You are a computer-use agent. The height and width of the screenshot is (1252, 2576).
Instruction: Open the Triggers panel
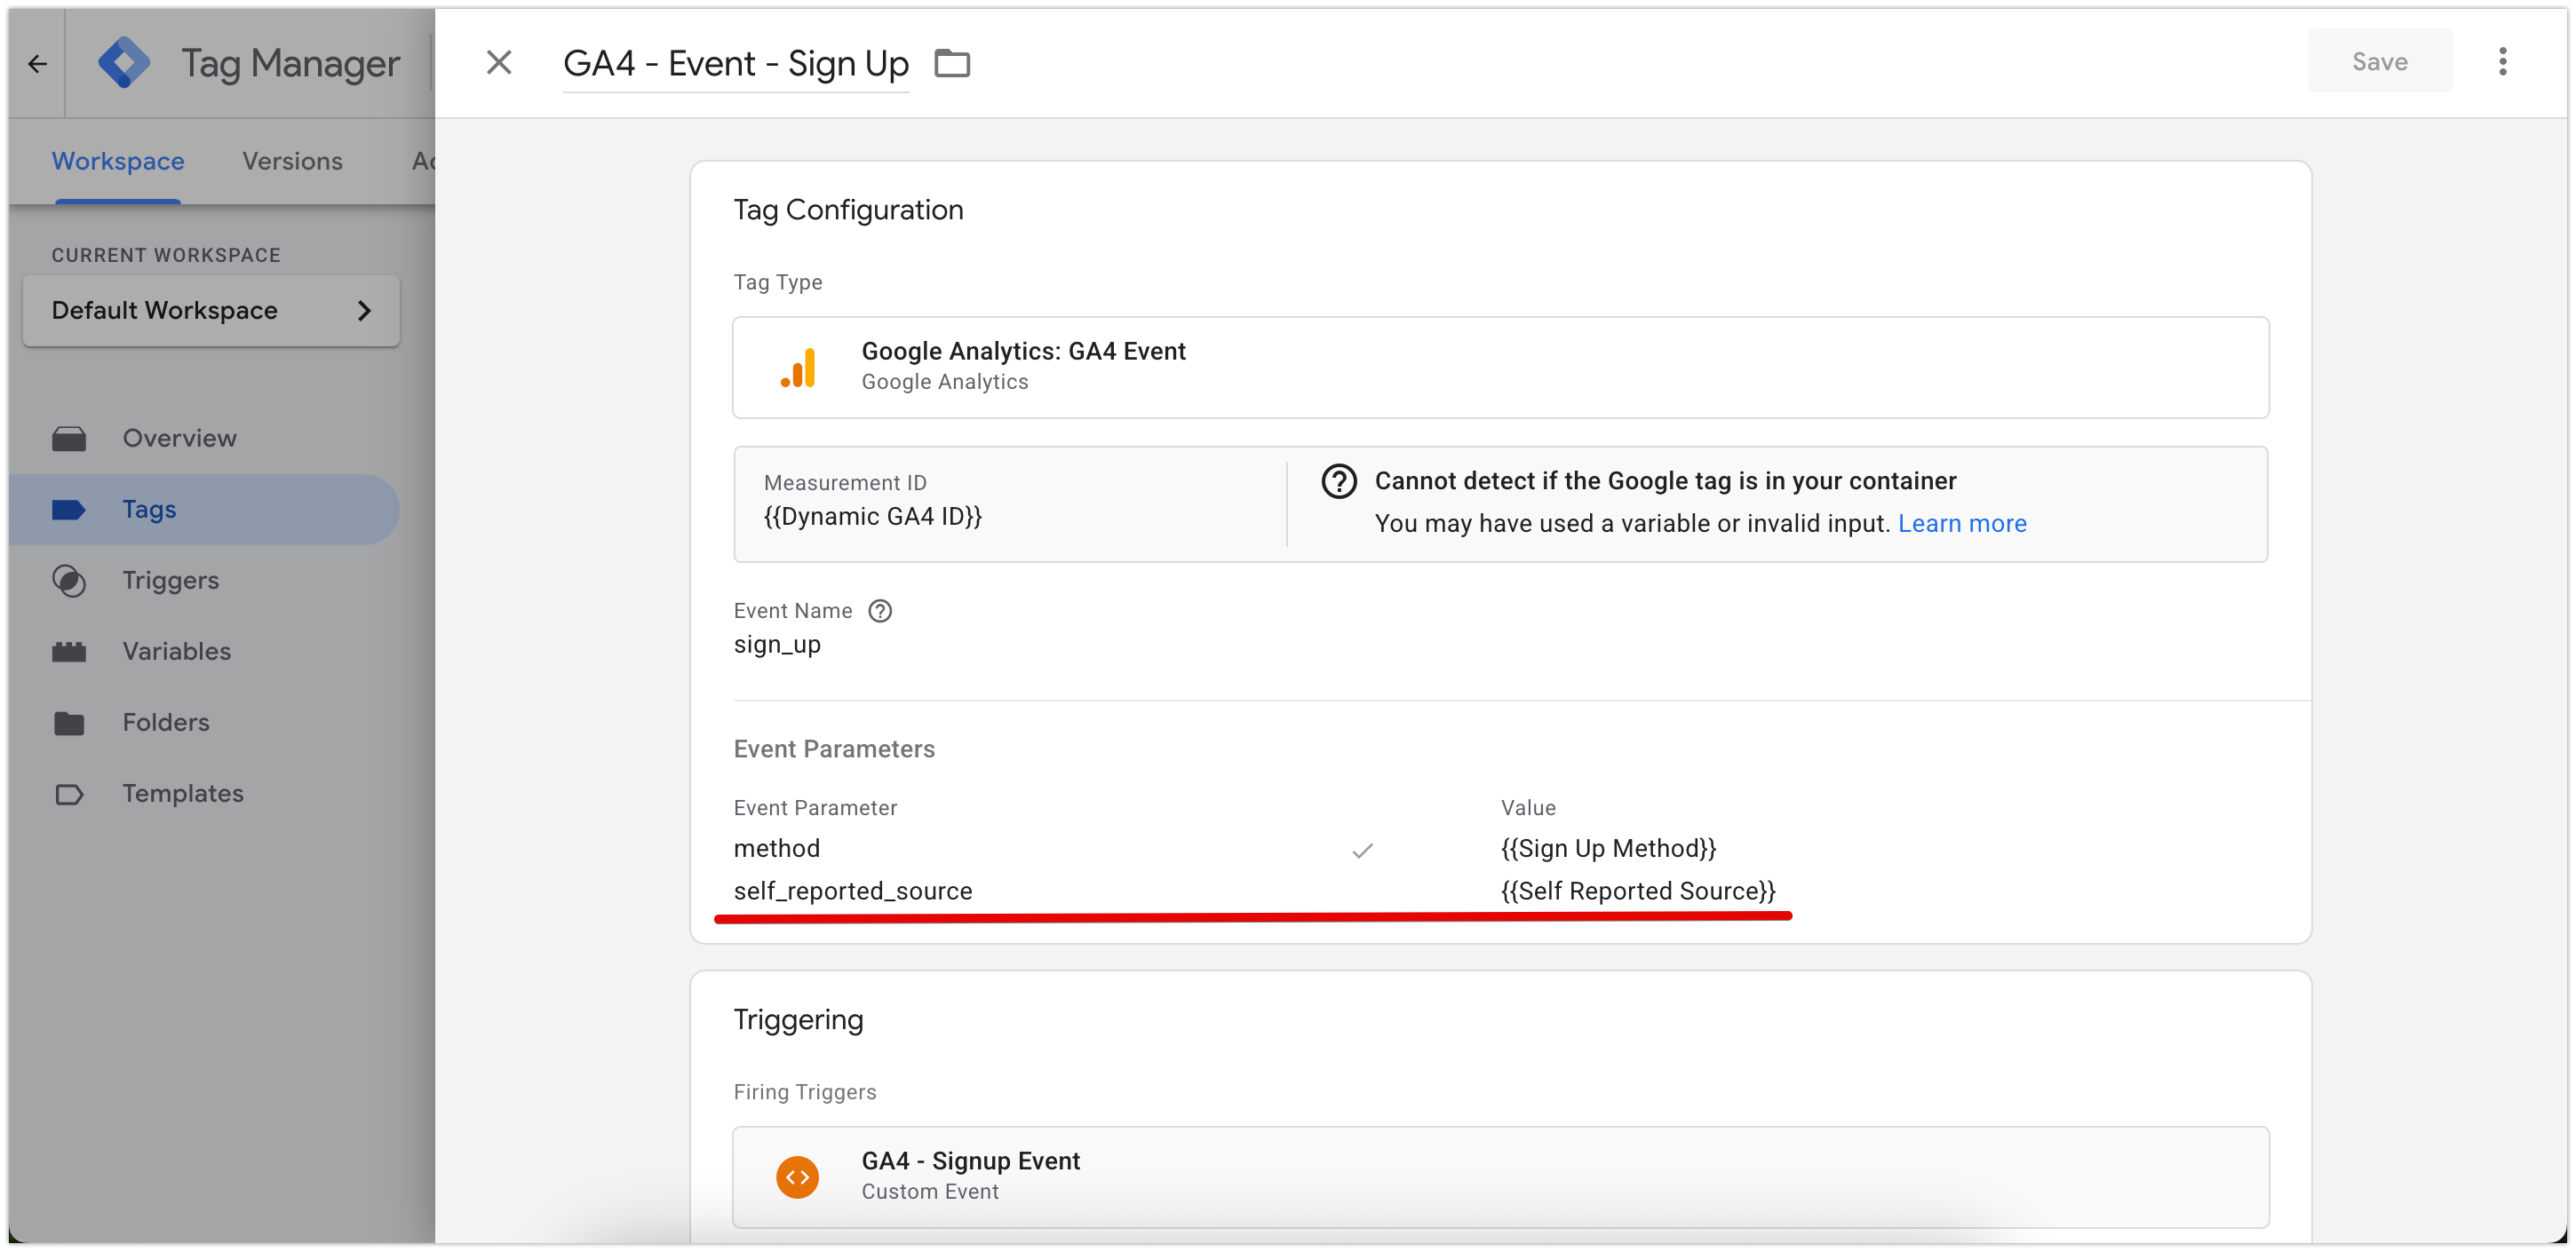point(170,580)
